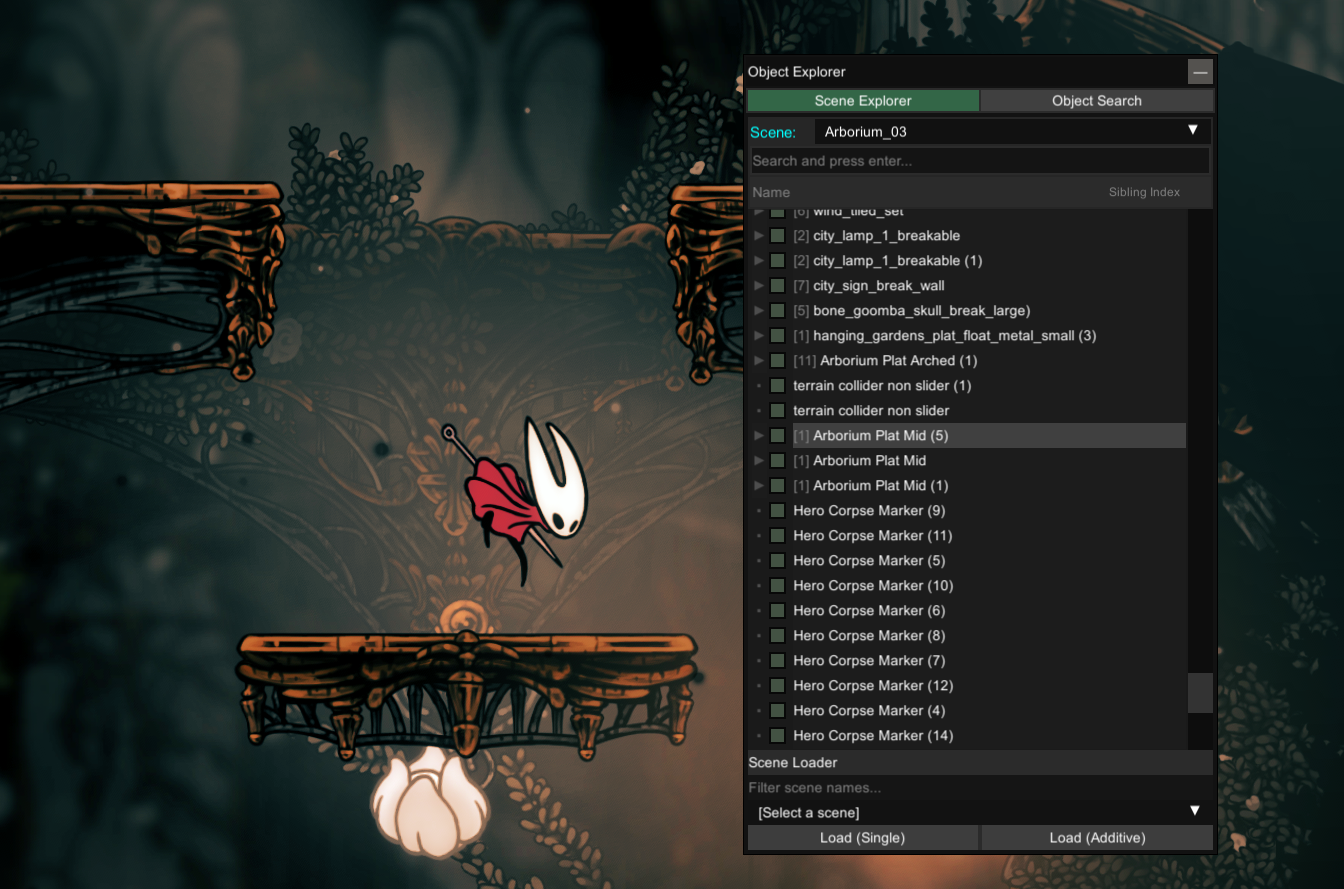Expand bone_goomba_skull_break_large tree arrow
This screenshot has height=889, width=1344.
(x=759, y=311)
